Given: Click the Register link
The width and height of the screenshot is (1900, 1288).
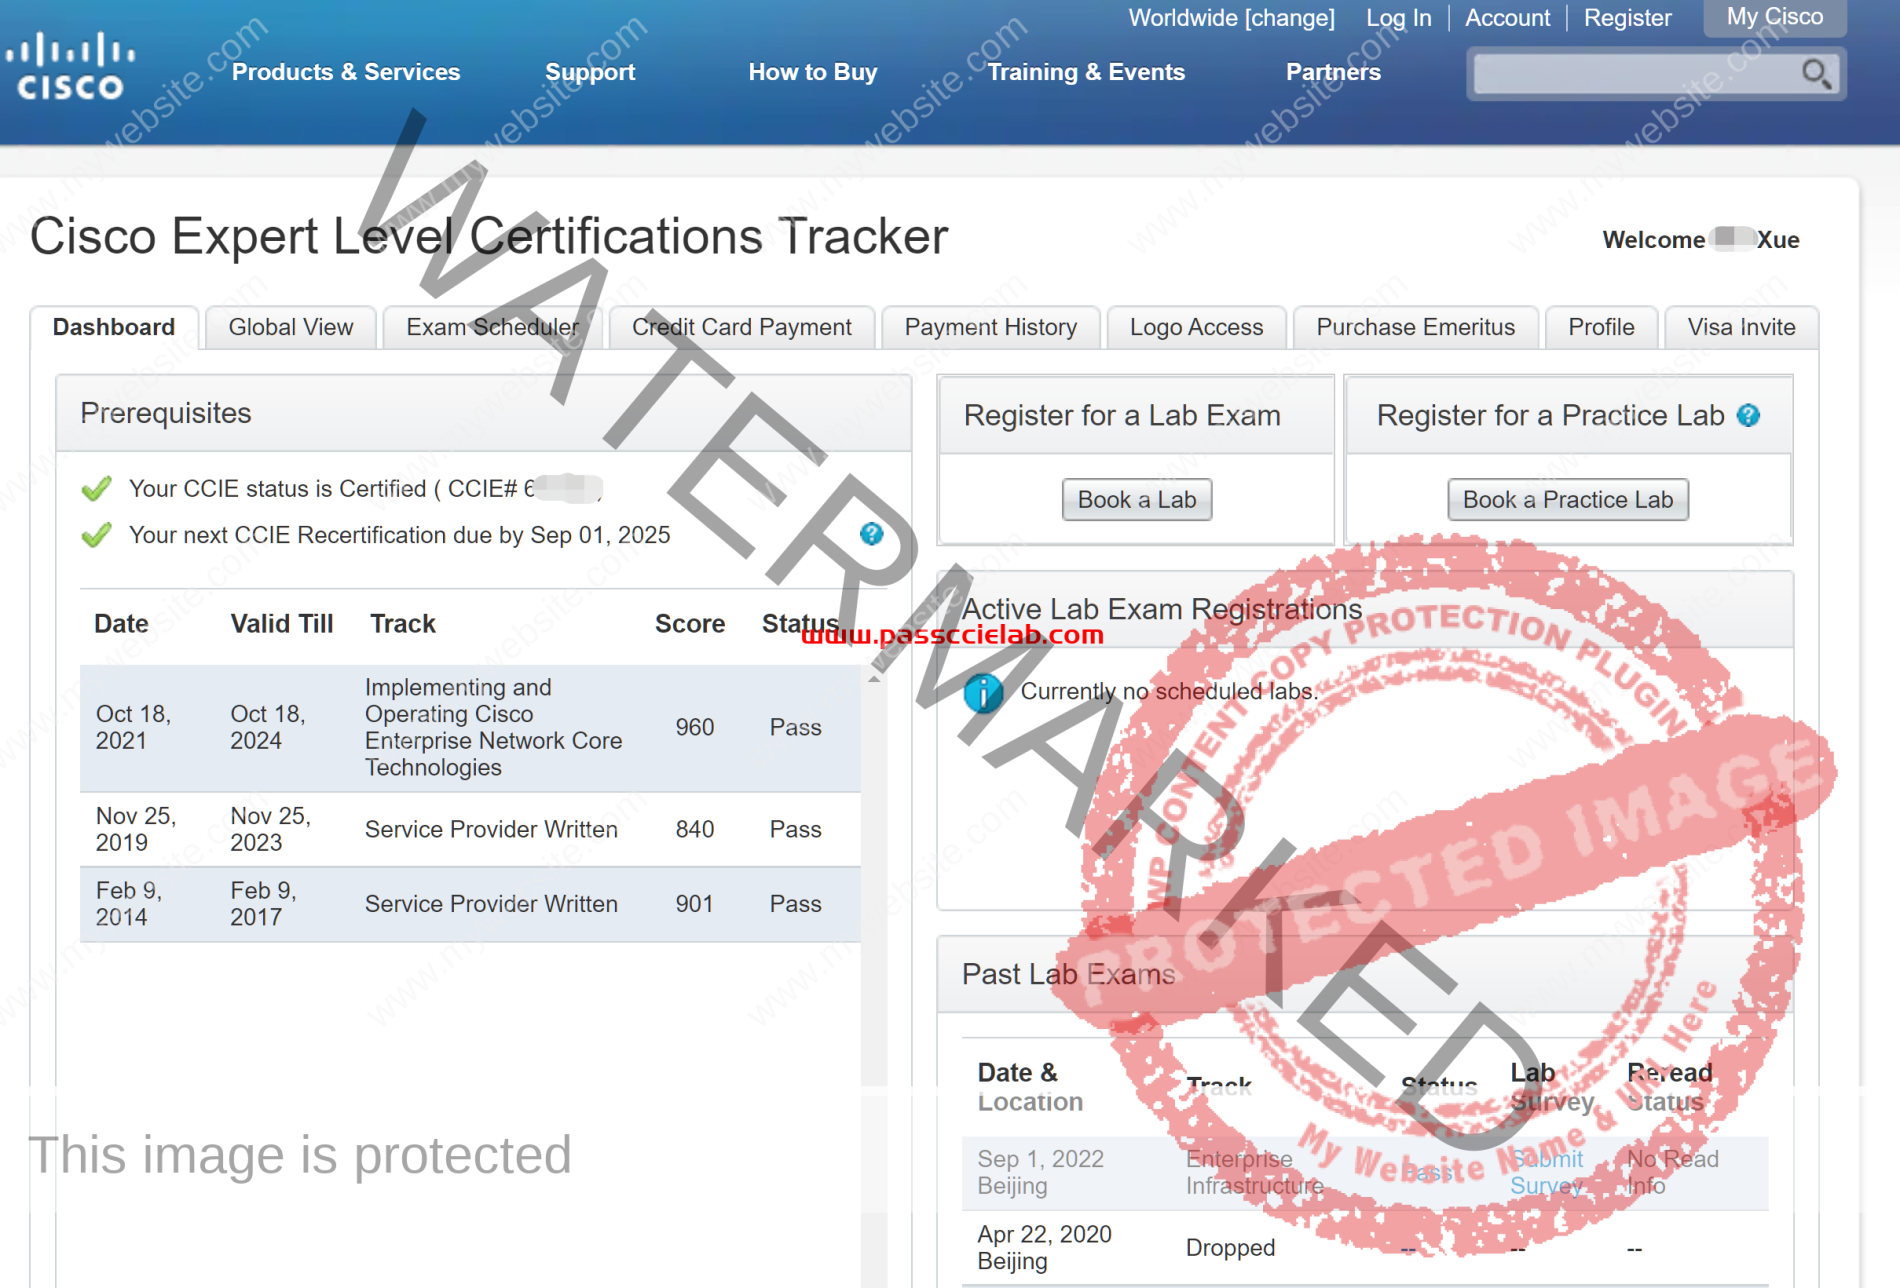Looking at the screenshot, I should (1628, 18).
